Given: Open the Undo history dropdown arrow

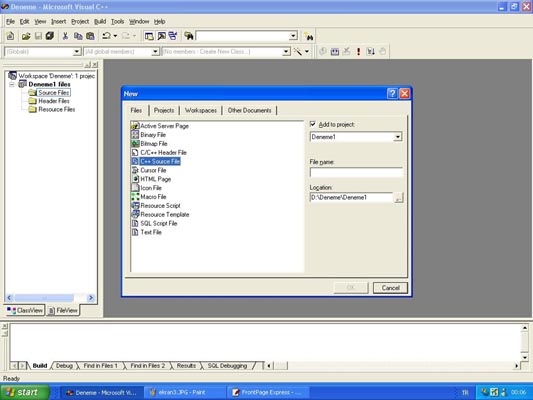Looking at the screenshot, I should [116, 36].
